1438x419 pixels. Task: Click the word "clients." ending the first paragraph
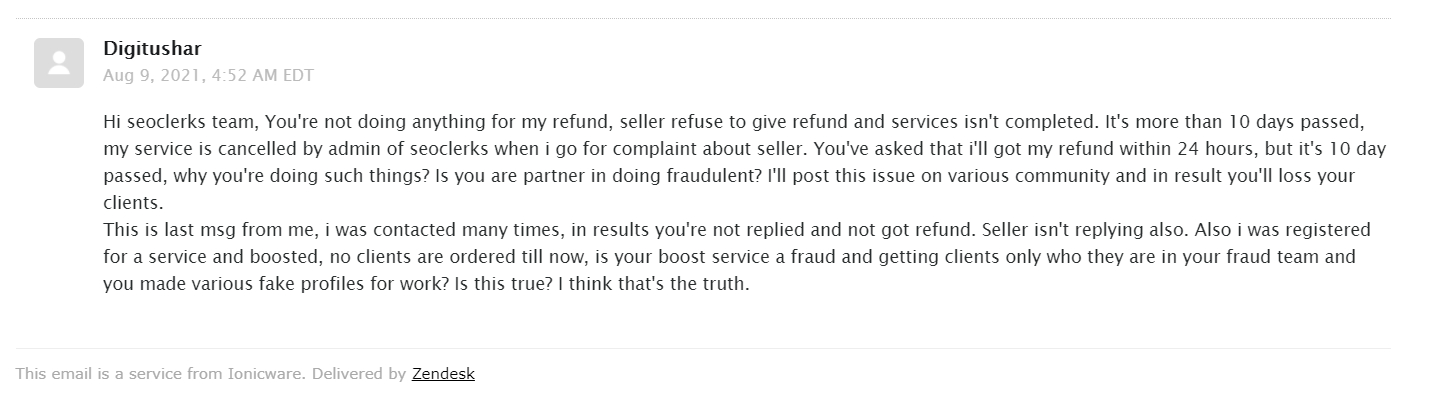click(134, 203)
